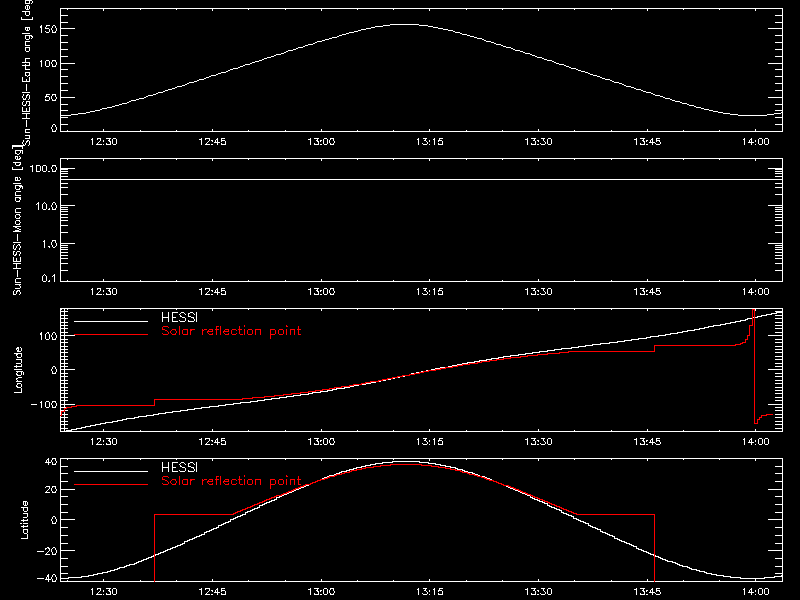Click the 10.0 tick on Moon angle plot
Screen dimensions: 800x600
click(x=46, y=206)
